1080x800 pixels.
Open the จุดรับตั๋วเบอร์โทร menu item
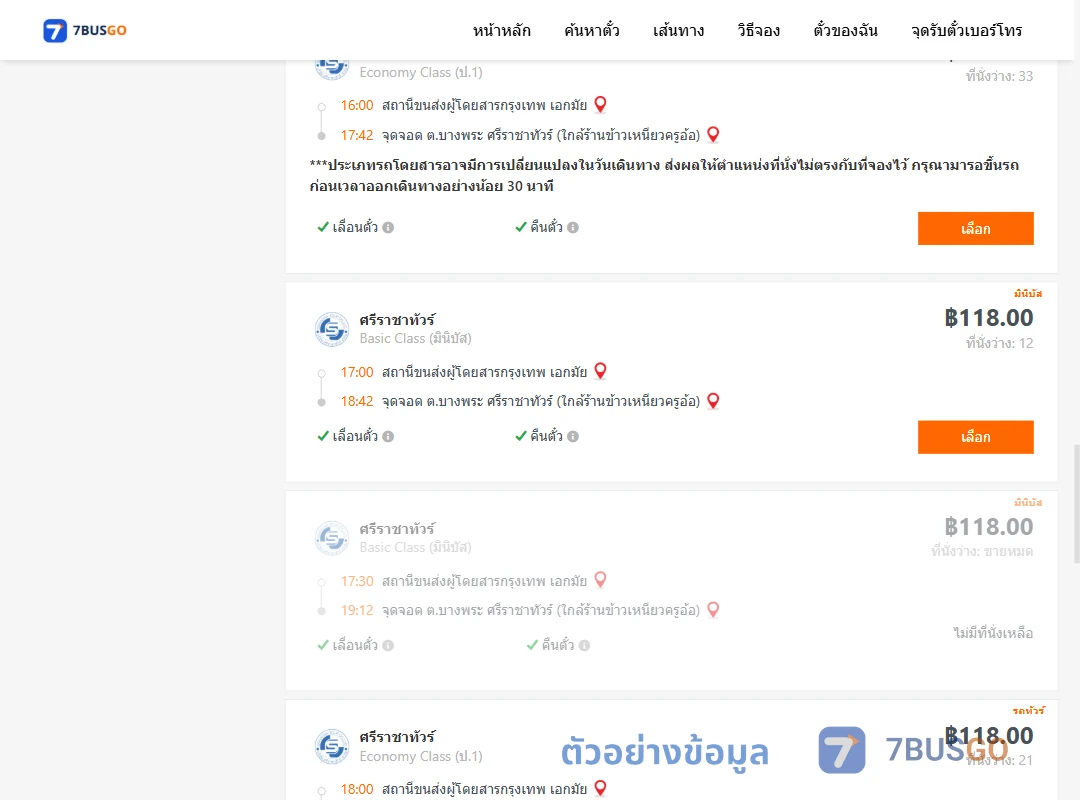[x=966, y=30]
